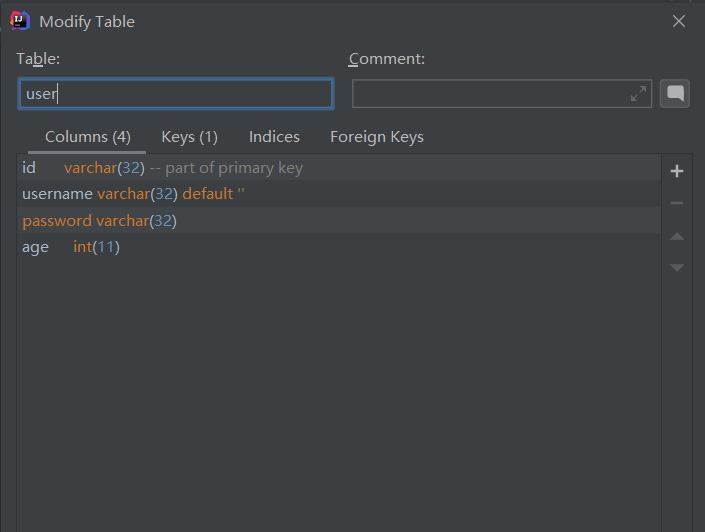Add a new column with the plus icon
Image resolution: width=705 pixels, height=532 pixels.
677,171
